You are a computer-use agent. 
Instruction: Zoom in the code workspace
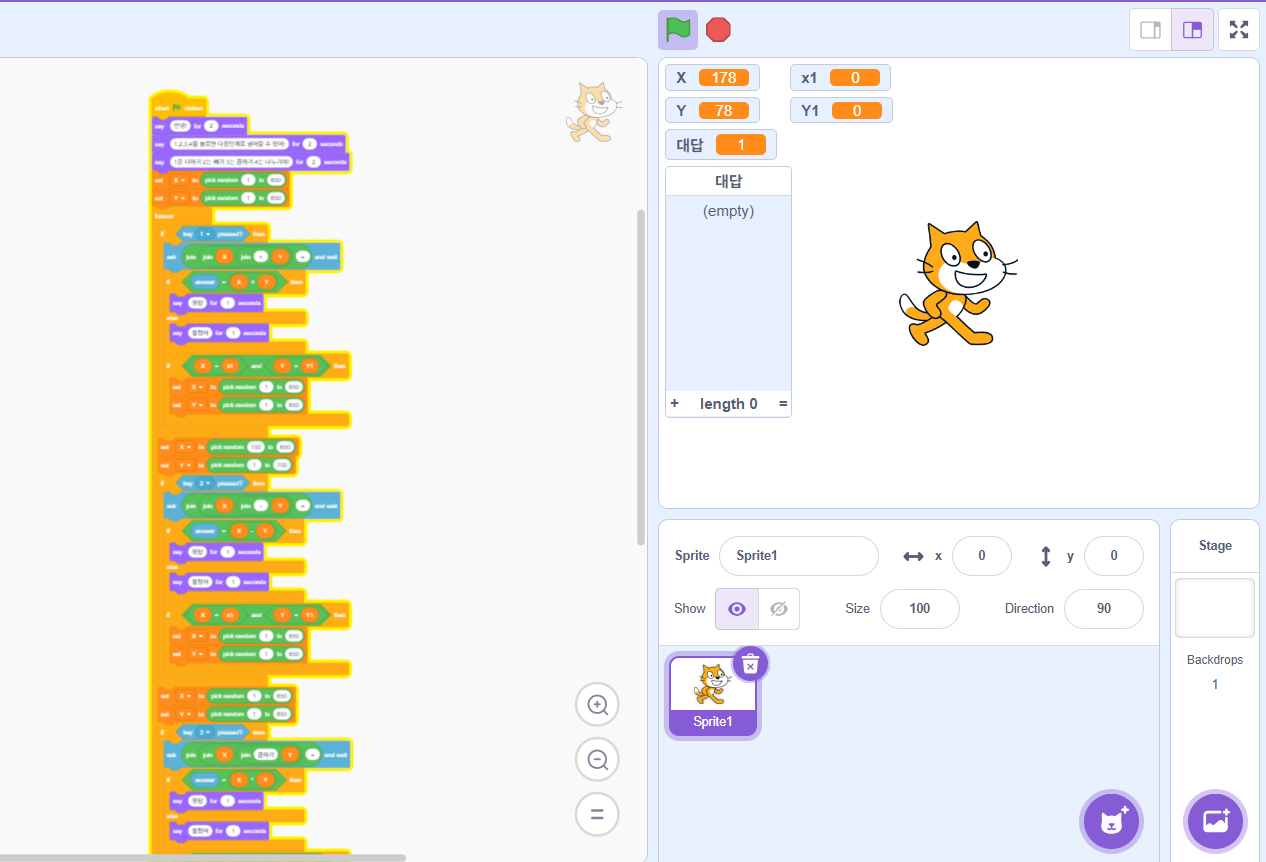[597, 705]
